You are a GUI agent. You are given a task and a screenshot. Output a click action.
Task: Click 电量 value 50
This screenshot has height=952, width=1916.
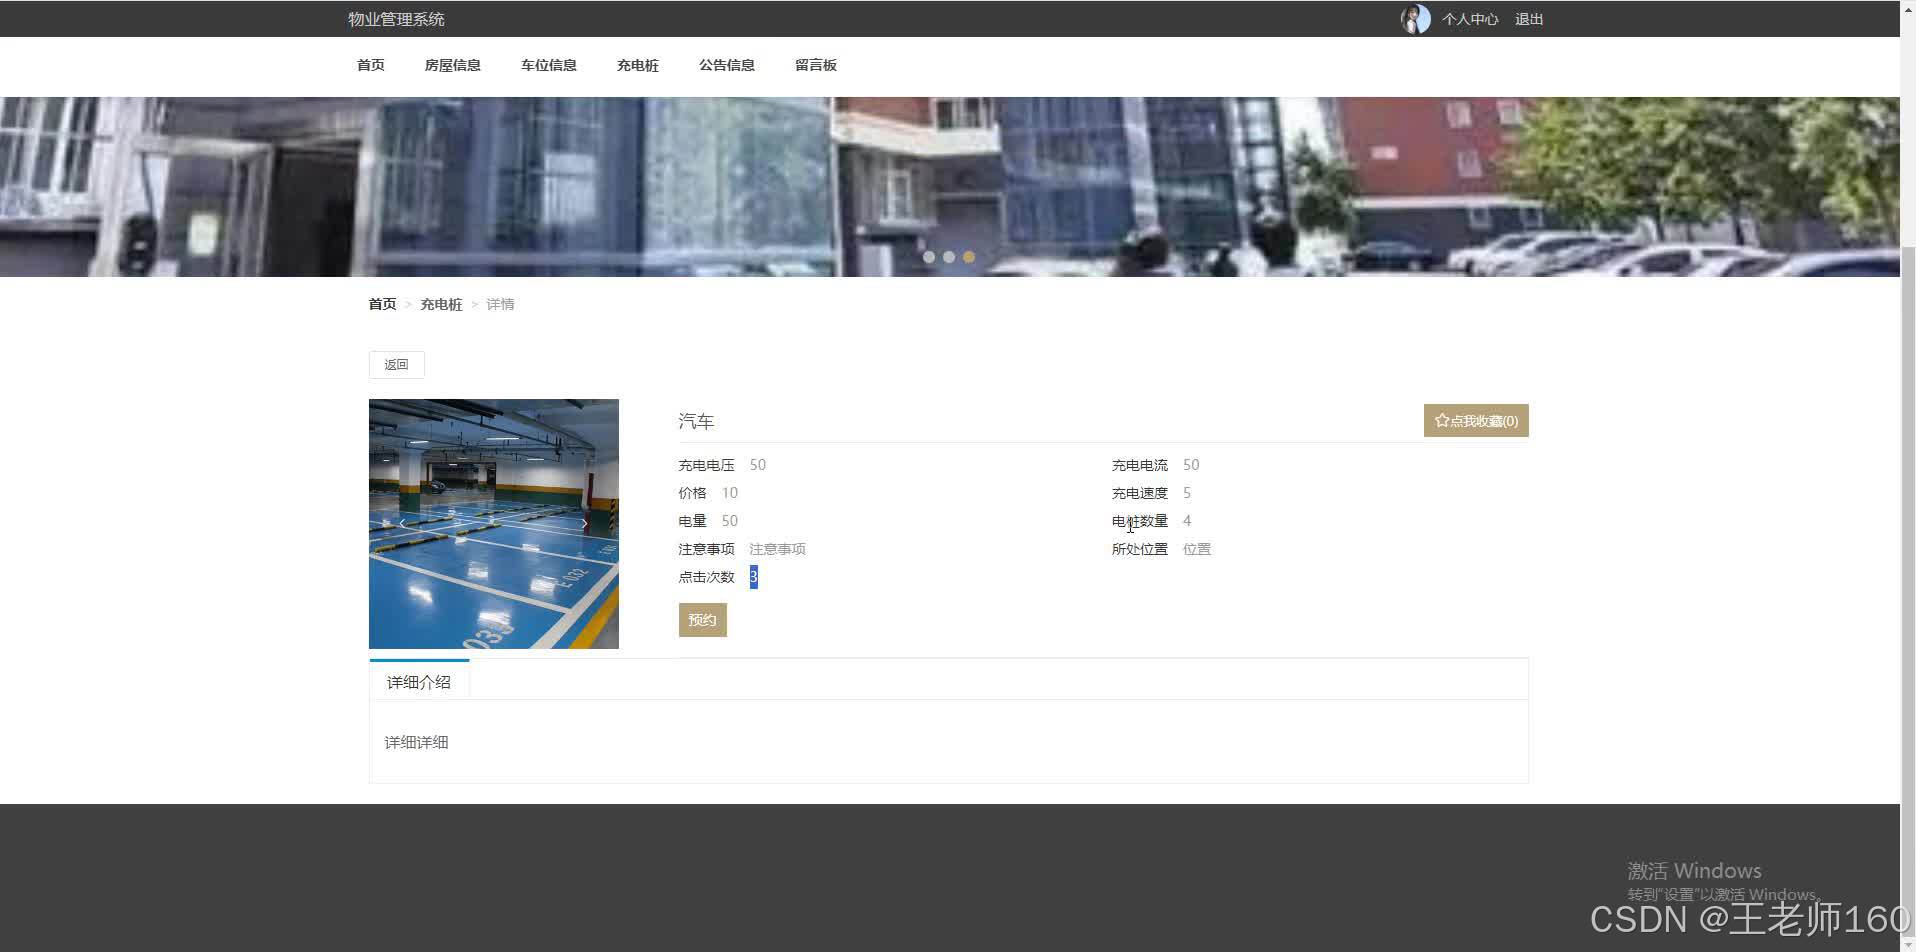(730, 521)
